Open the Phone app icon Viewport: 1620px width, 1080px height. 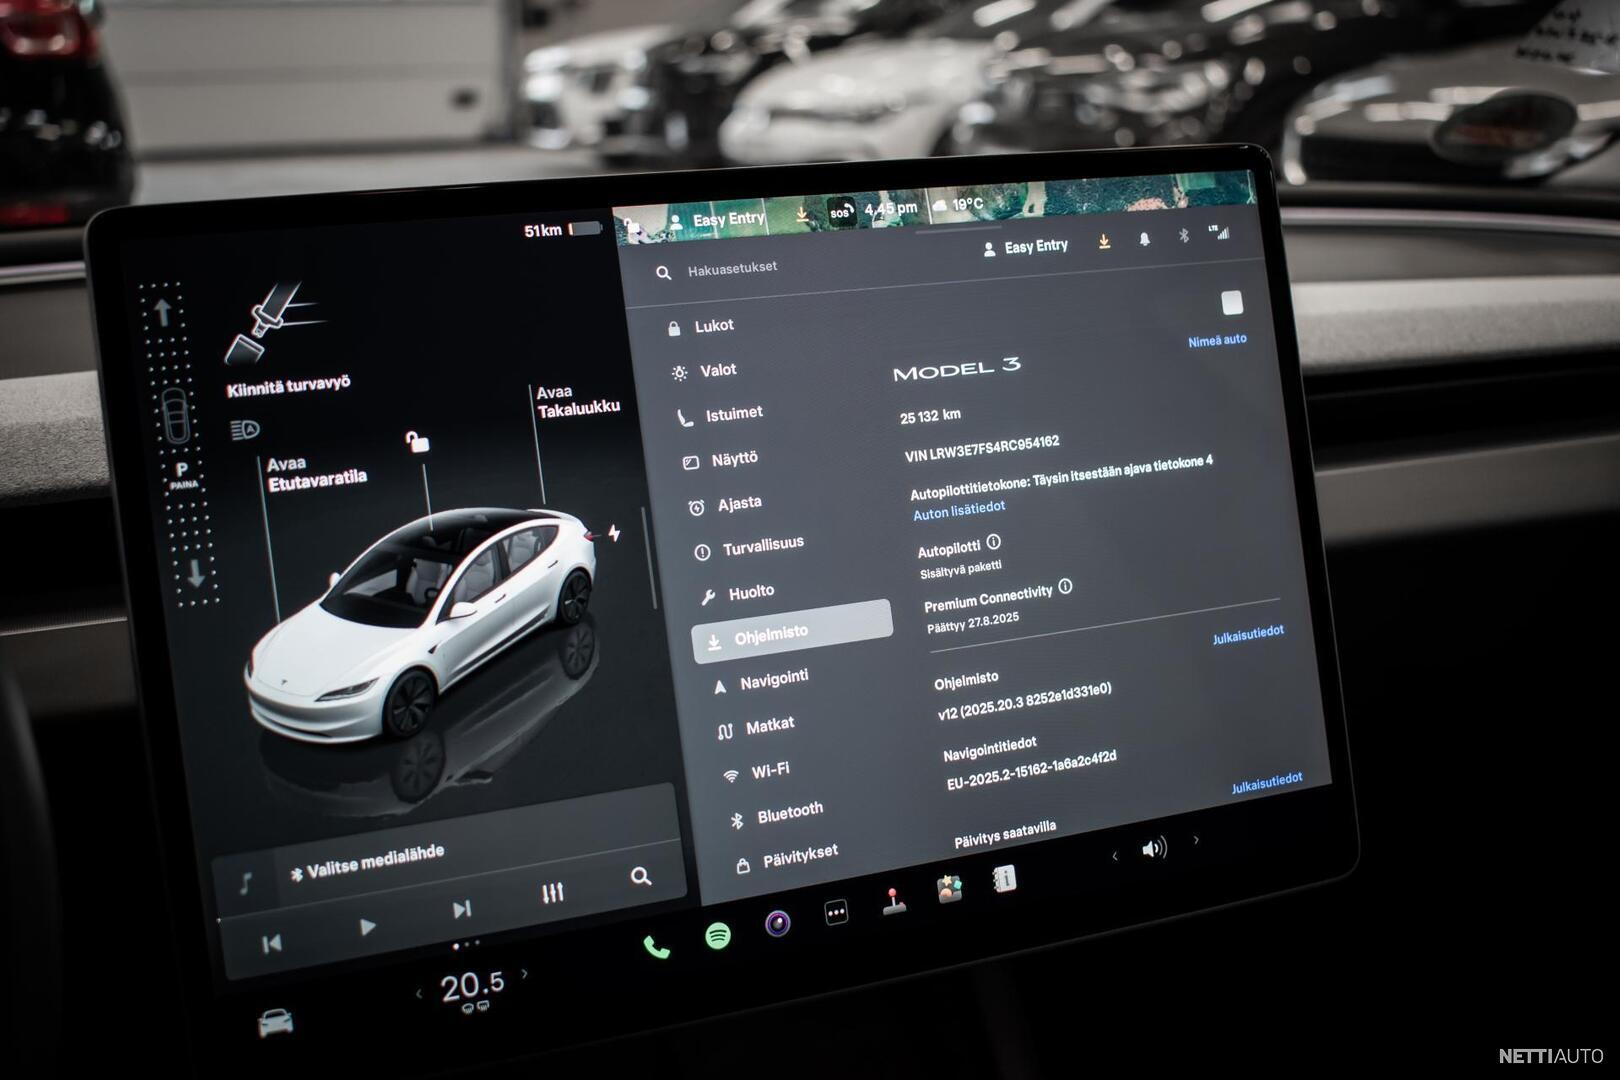click(656, 947)
